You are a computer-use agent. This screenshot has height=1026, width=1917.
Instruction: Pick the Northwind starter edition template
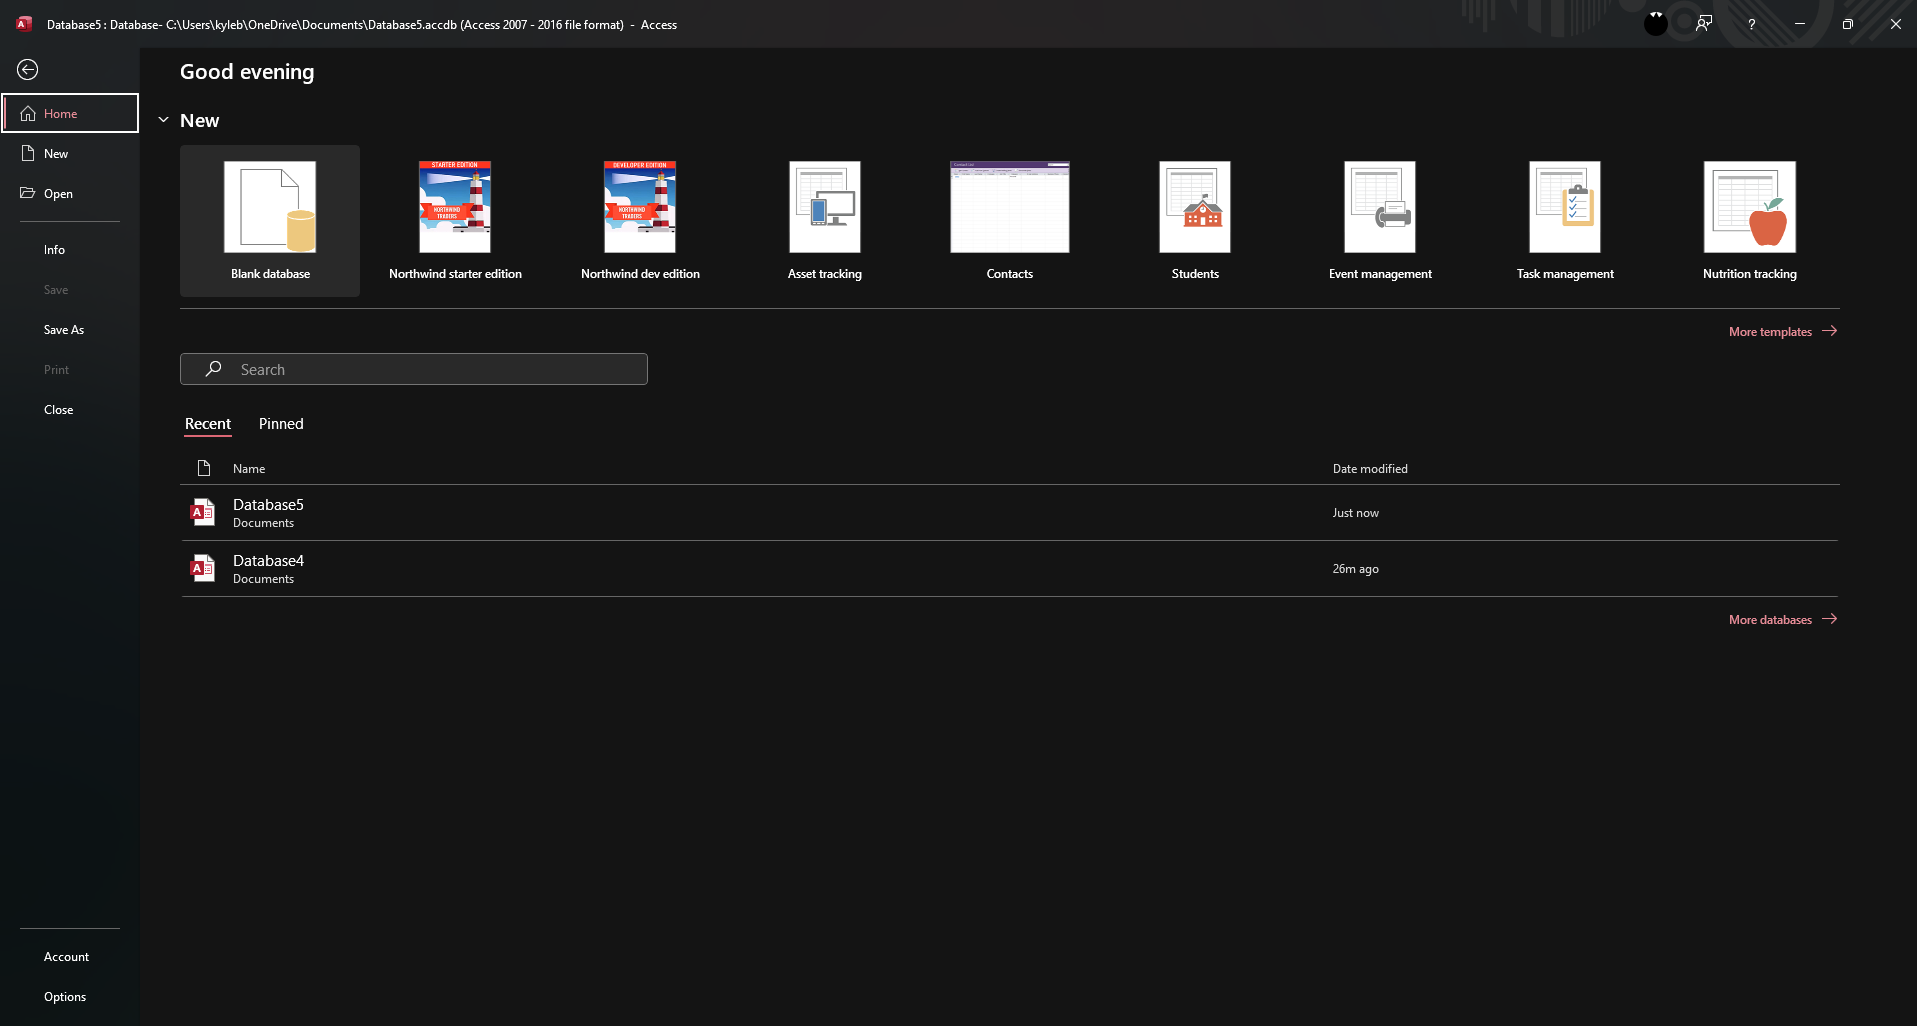pos(455,221)
